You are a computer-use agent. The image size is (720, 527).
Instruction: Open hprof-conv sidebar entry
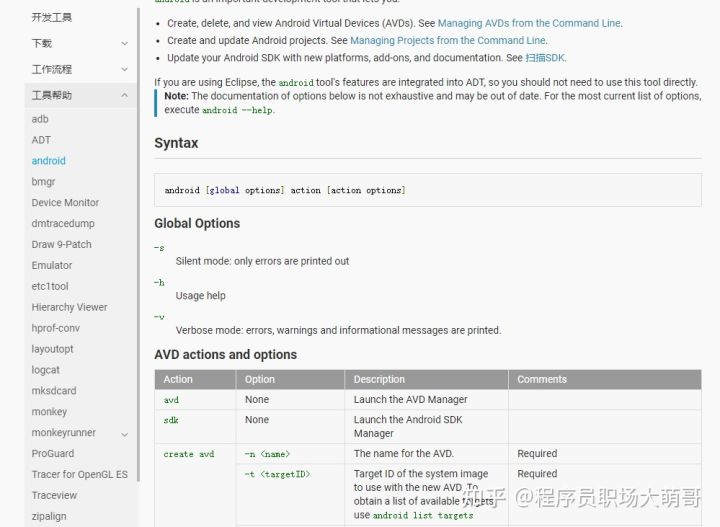56,328
